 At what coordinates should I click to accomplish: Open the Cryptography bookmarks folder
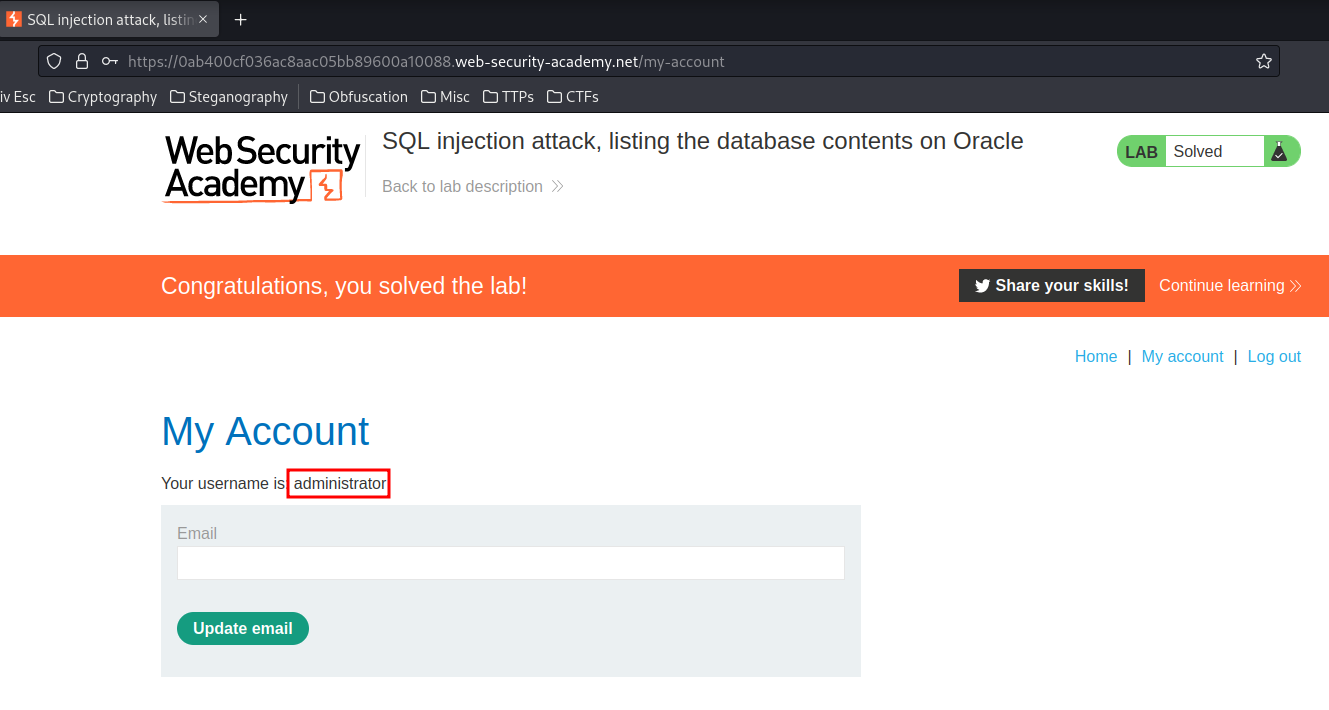(x=103, y=97)
